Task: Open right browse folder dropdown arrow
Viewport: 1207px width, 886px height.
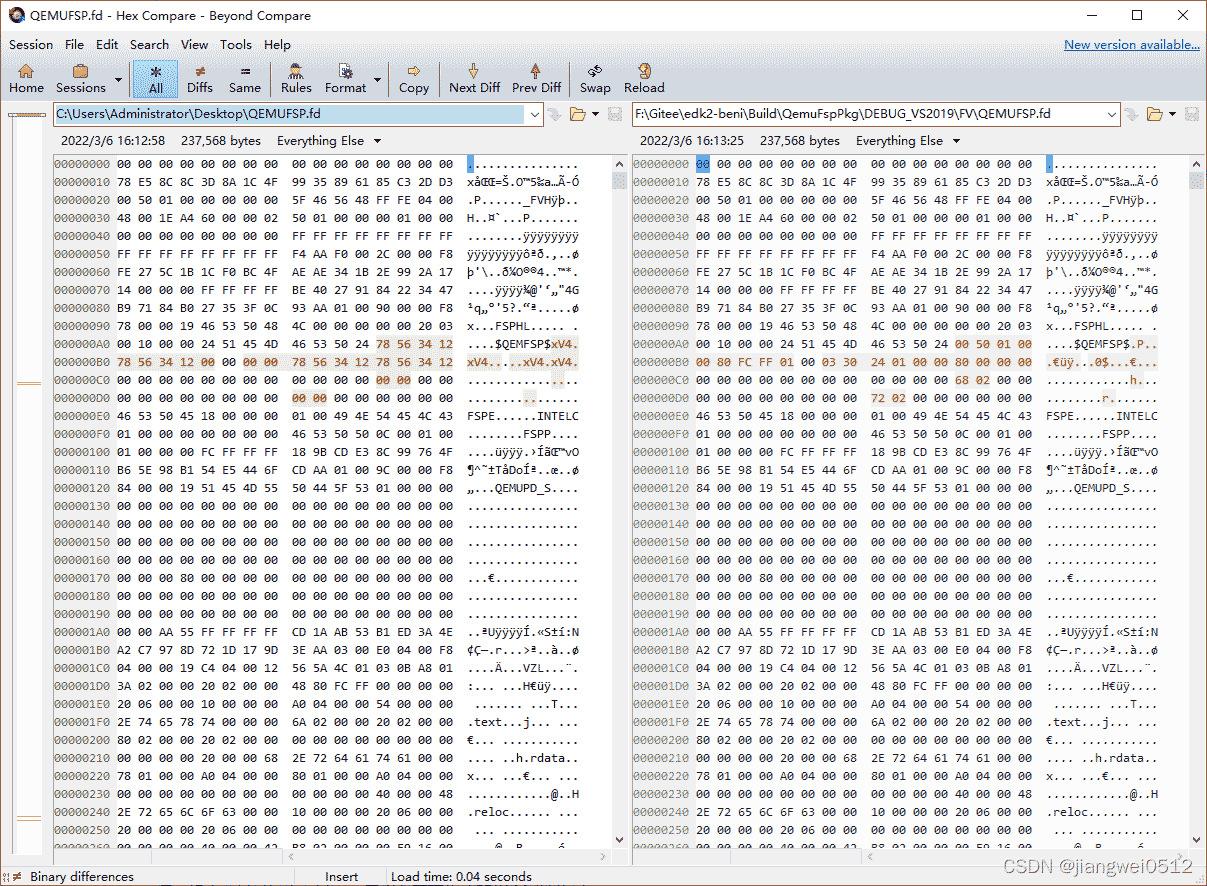Action: pos(1172,114)
